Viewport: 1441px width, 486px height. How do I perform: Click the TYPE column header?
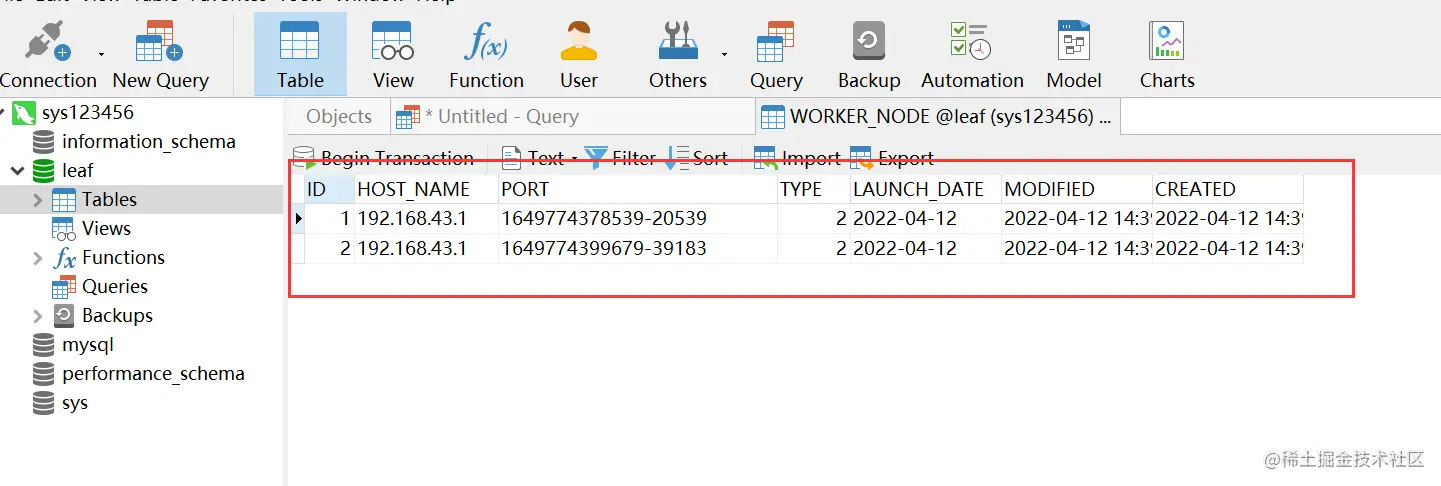[x=814, y=189]
